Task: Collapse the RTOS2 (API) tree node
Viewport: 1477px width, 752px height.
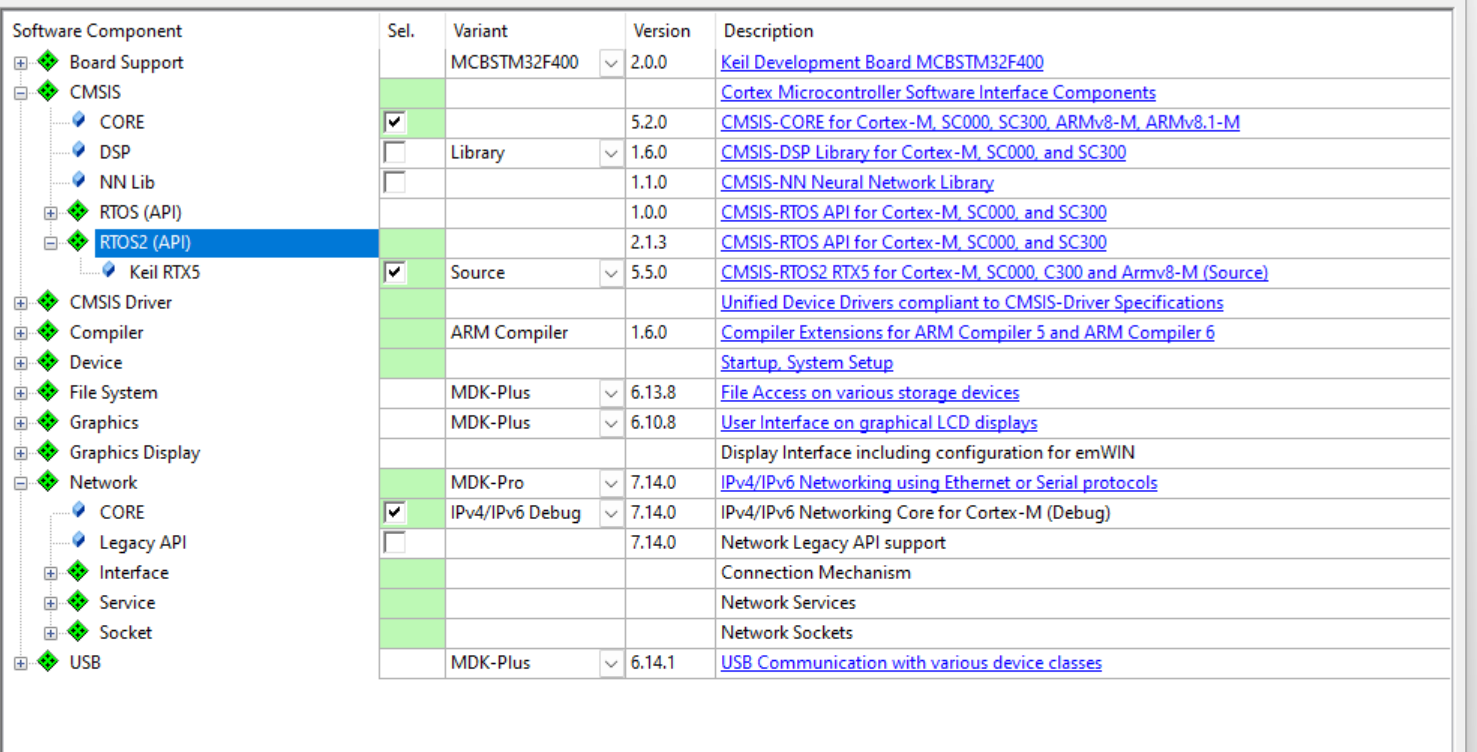Action: (51, 243)
